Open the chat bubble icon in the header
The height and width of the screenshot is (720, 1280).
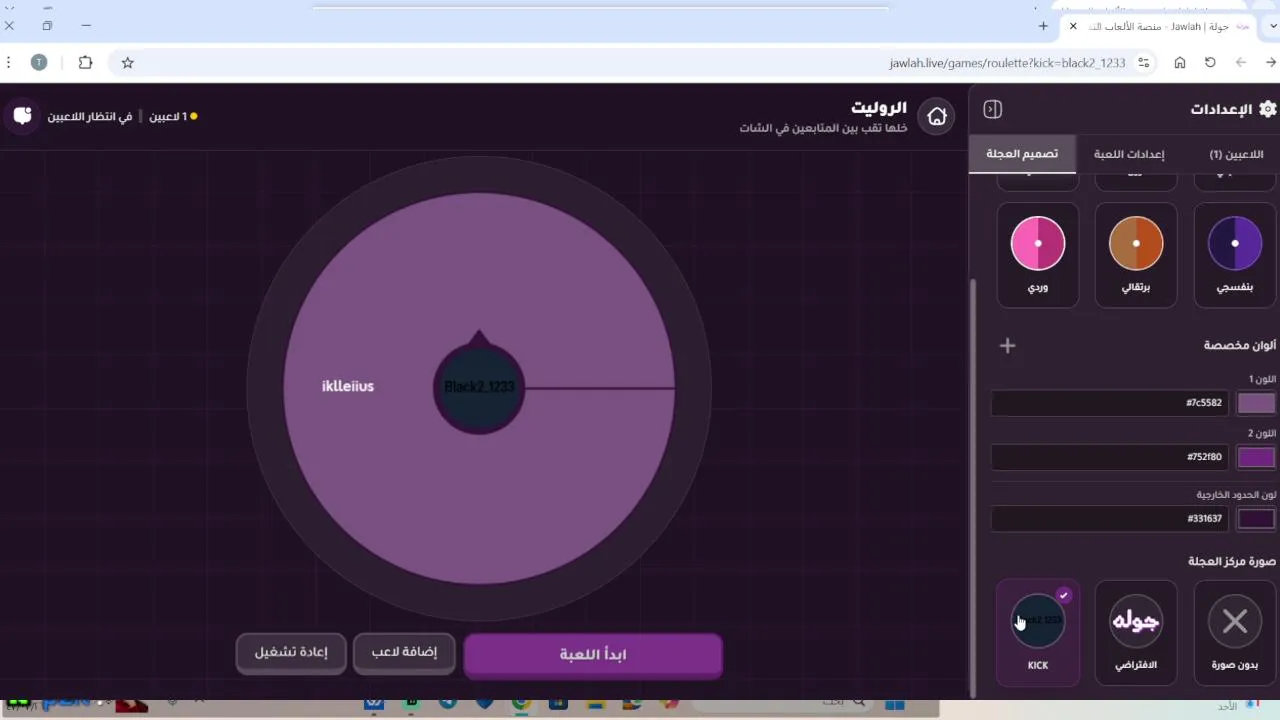click(22, 116)
